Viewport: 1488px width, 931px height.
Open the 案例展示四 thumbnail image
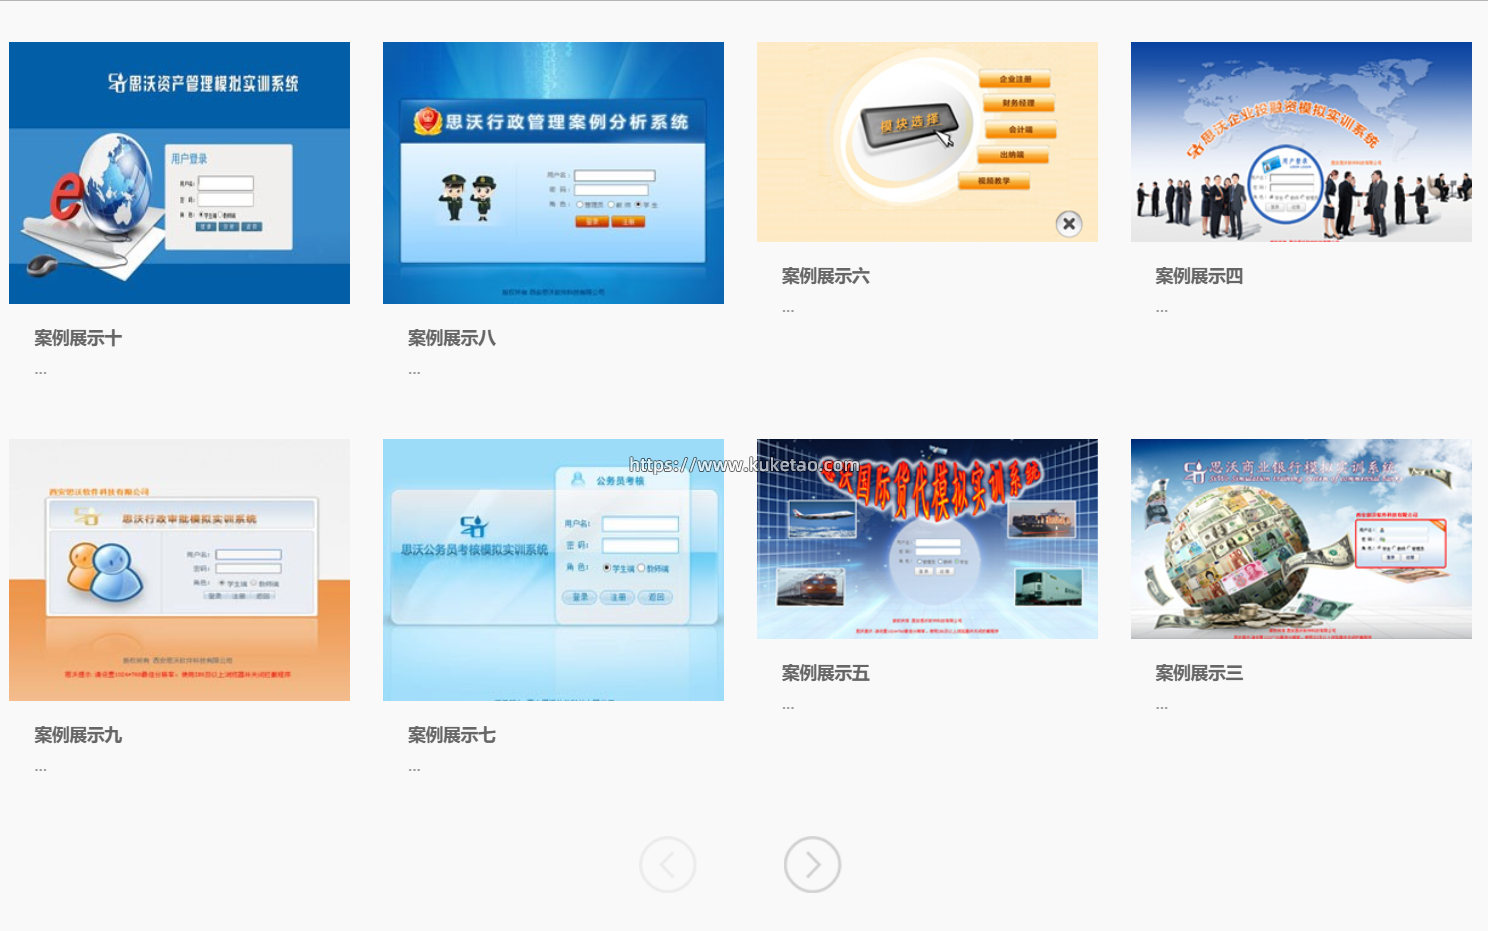point(1301,142)
